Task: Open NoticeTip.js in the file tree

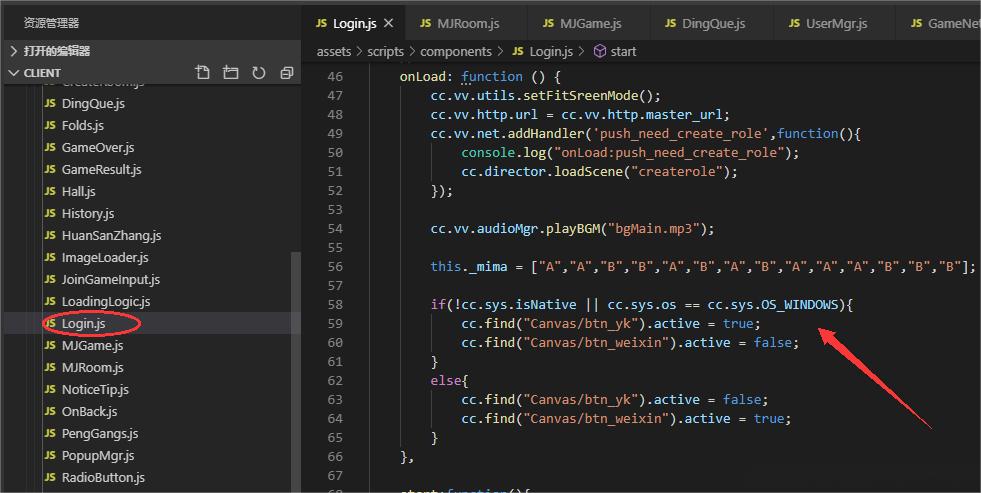Action: click(95, 389)
